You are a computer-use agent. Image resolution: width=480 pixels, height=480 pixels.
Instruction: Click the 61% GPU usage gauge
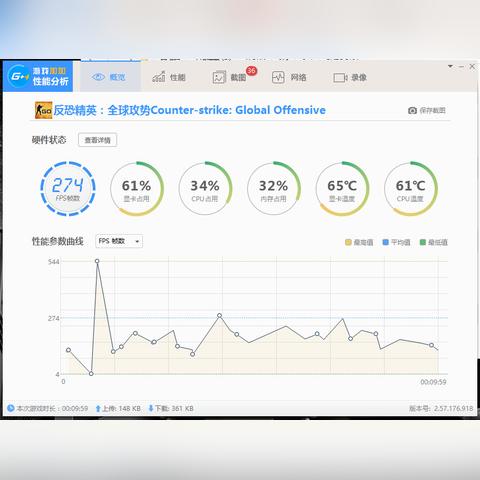click(137, 188)
